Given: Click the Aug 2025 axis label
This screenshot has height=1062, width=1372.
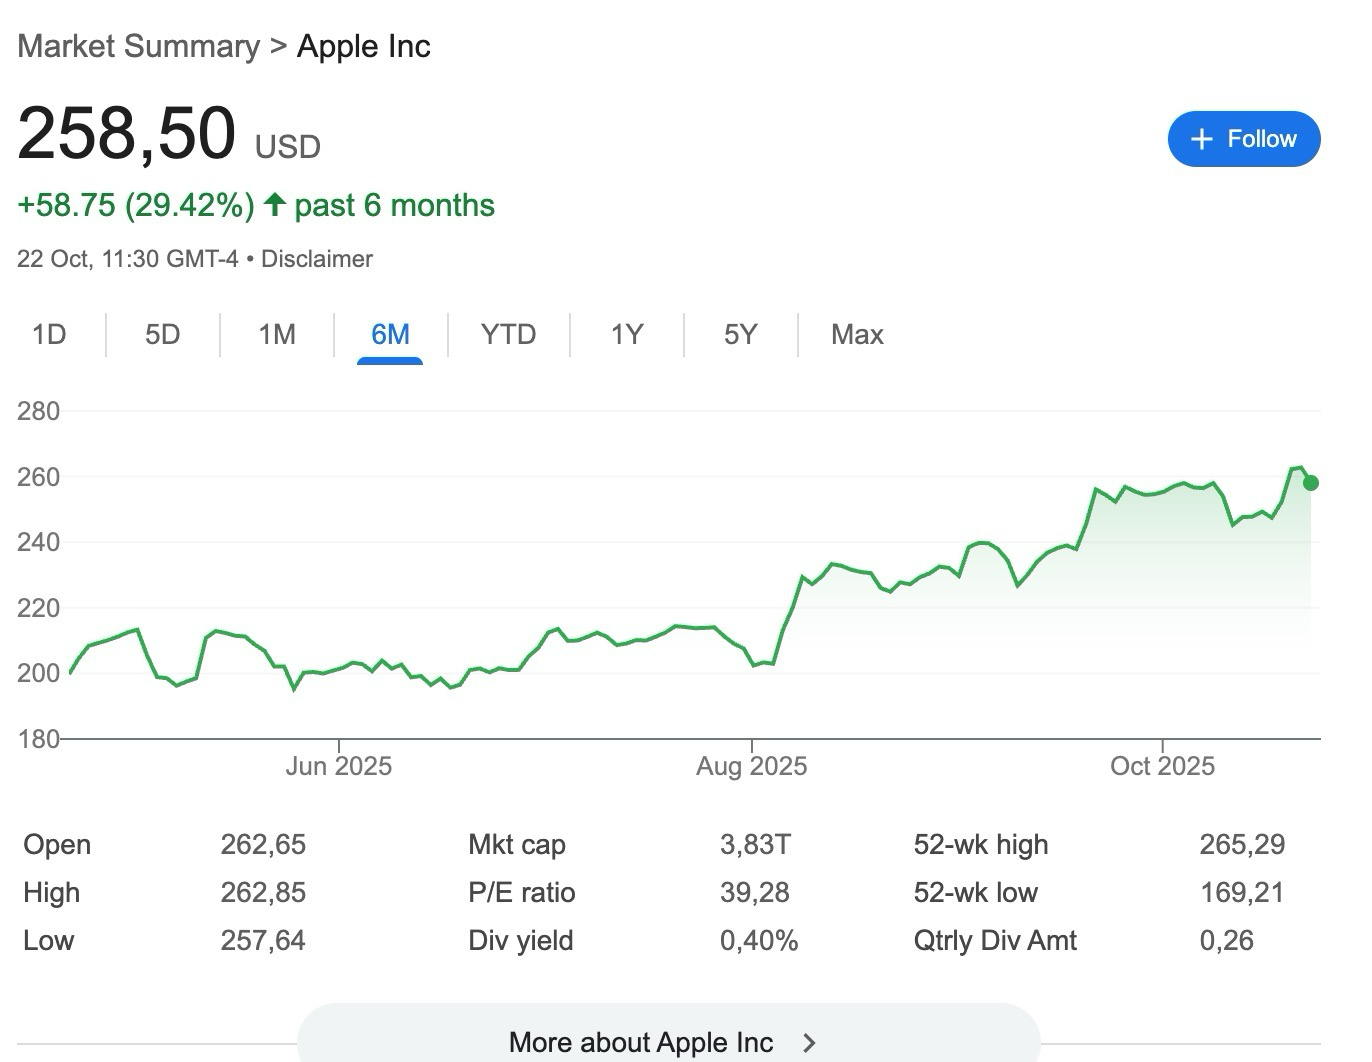Looking at the screenshot, I should 751,766.
